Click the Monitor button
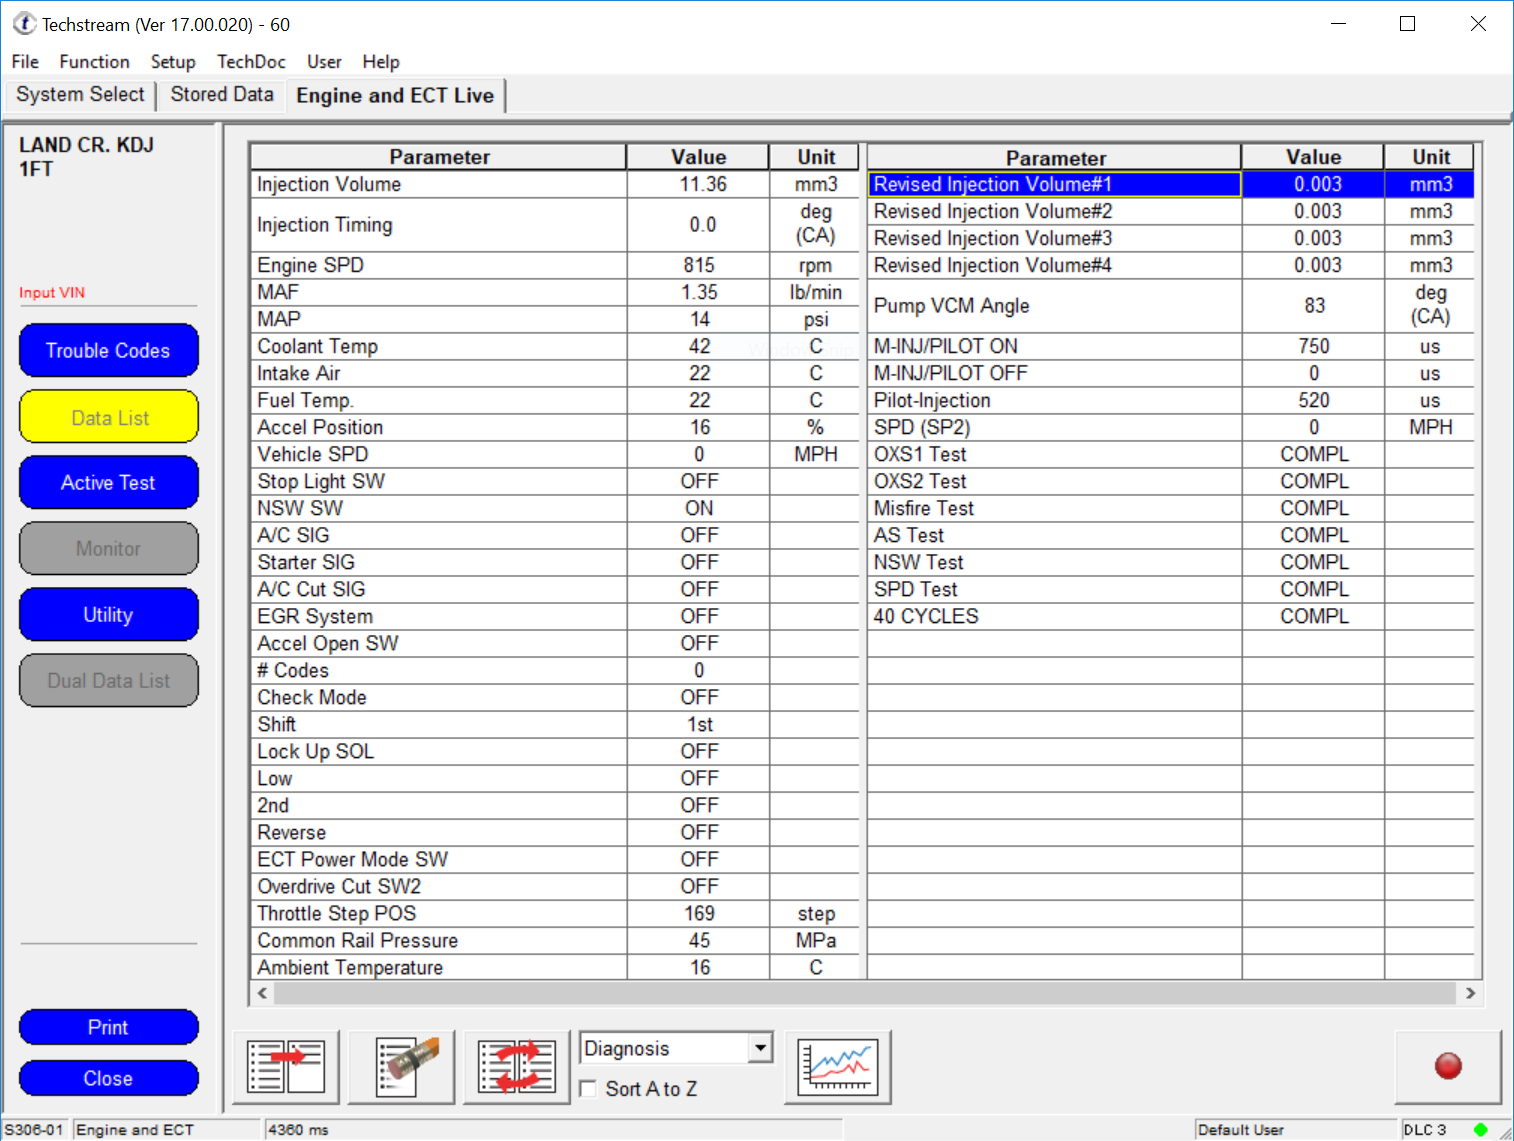The height and width of the screenshot is (1141, 1514). coord(108,549)
